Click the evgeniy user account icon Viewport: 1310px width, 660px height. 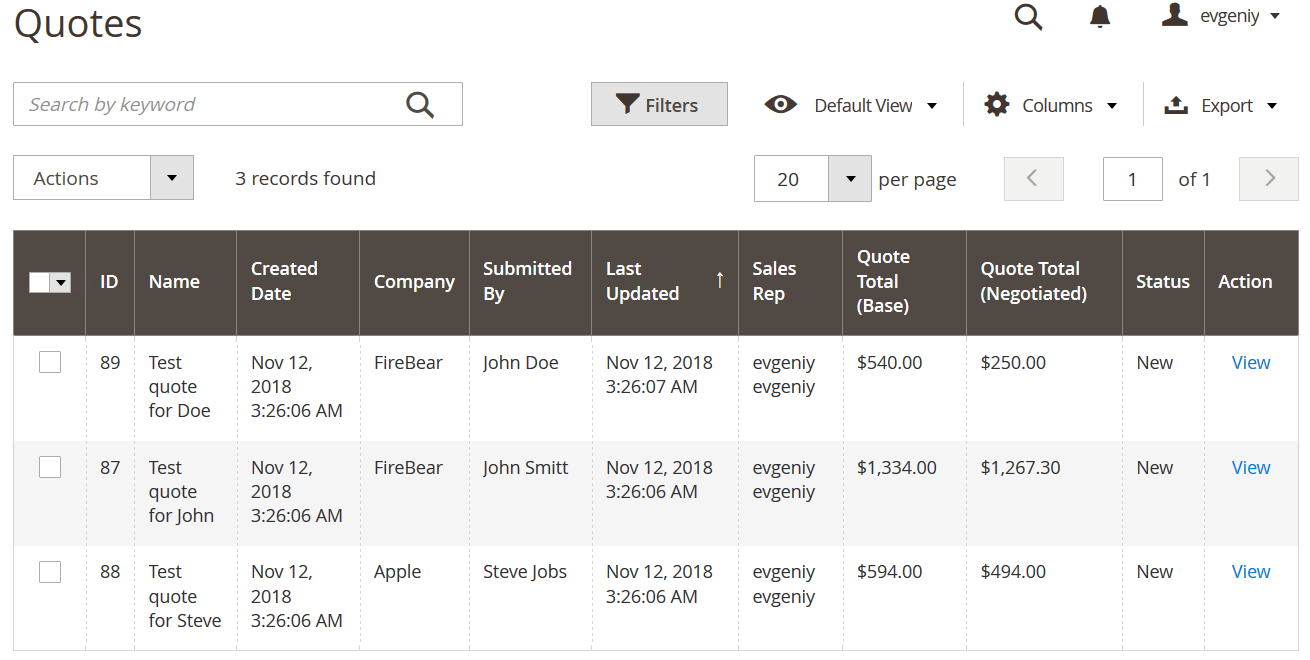(x=1175, y=15)
